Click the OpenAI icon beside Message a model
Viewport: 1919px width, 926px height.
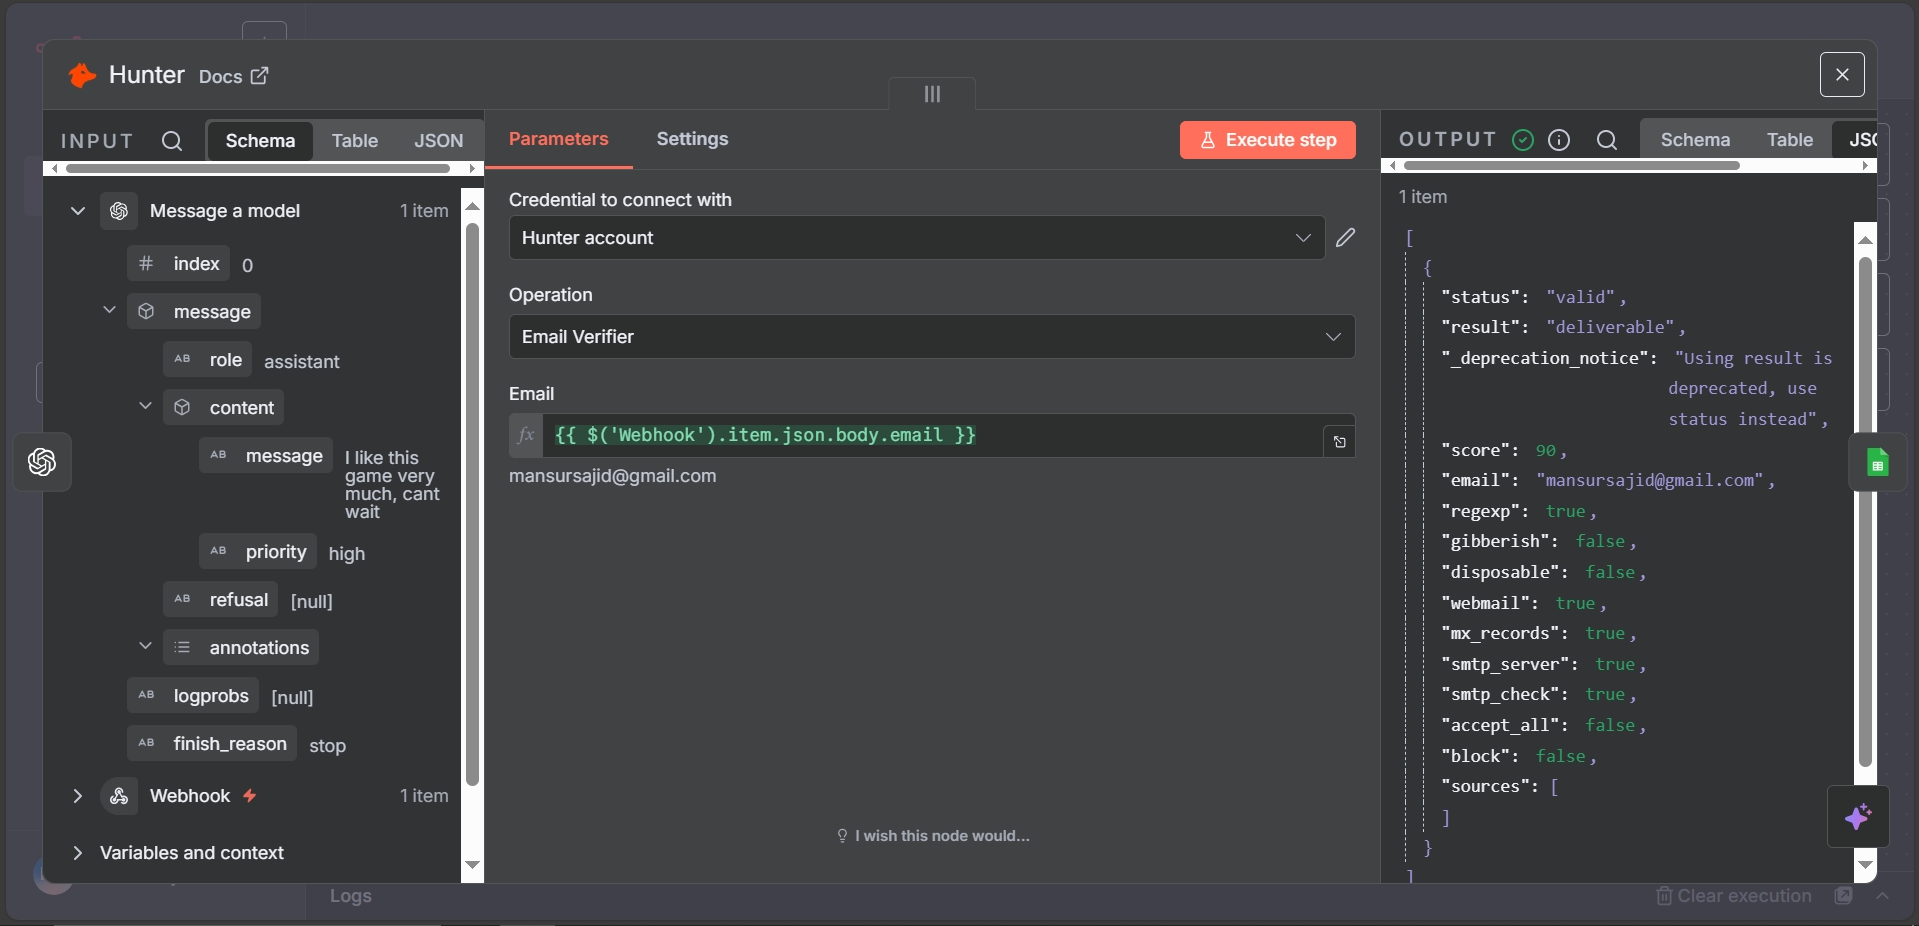click(x=119, y=211)
